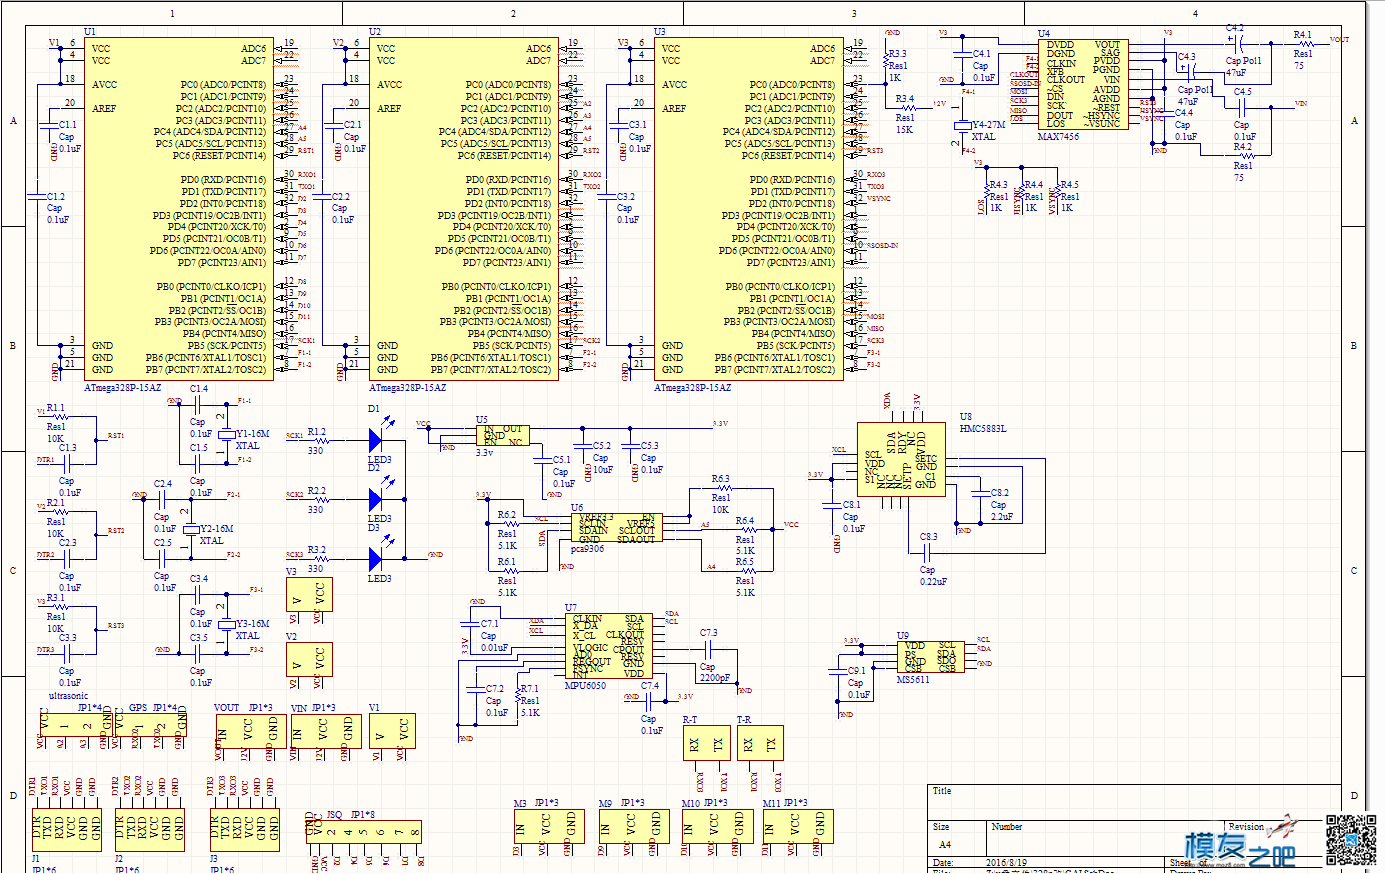Select capacitor C4.2 Cap Pol1 symbol

pos(1238,43)
